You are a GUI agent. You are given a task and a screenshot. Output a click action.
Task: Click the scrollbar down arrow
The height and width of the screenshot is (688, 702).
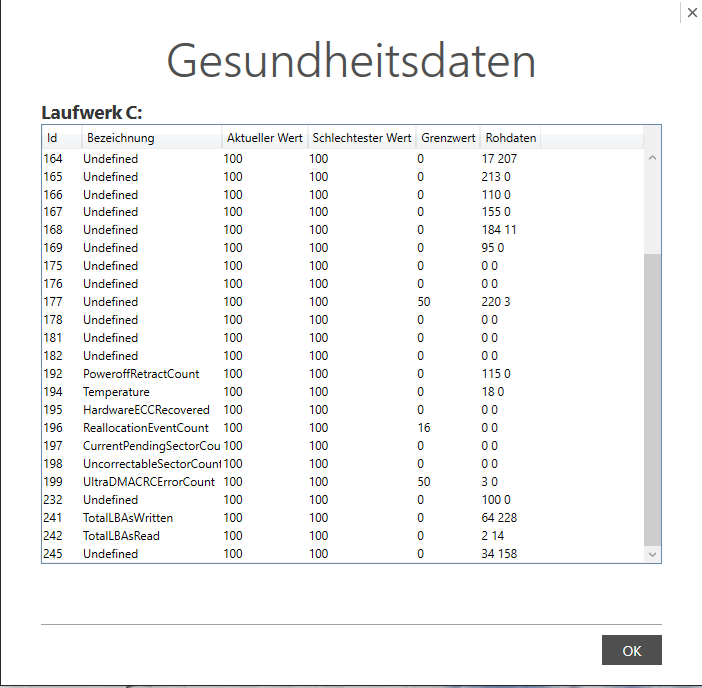click(652, 554)
